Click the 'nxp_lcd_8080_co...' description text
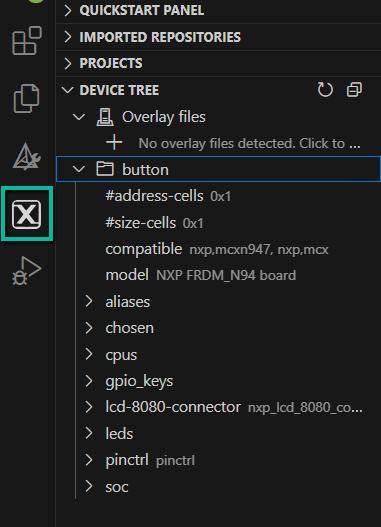Image resolution: width=381 pixels, height=527 pixels. (305, 408)
